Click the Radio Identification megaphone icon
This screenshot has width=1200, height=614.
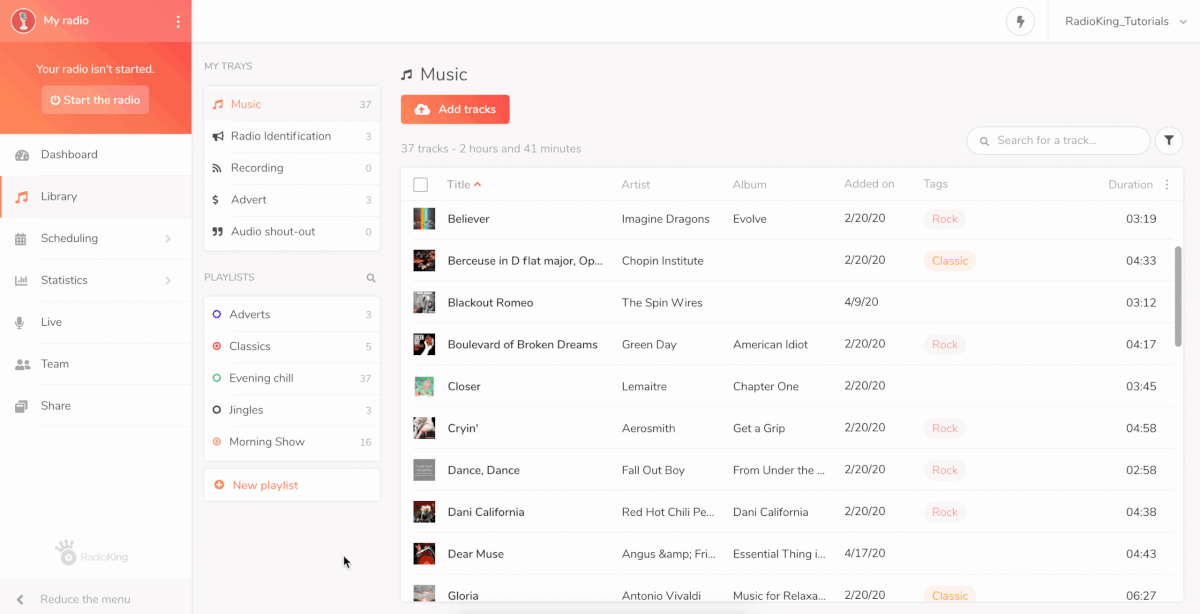tap(218, 136)
